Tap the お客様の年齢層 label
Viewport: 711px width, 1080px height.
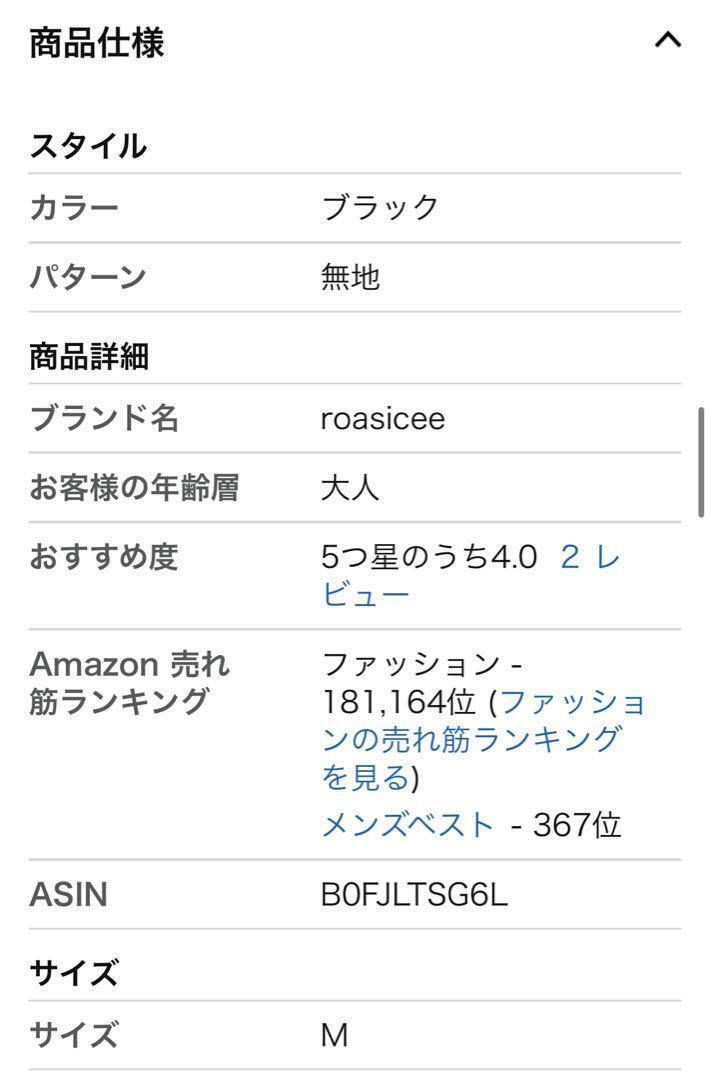134,488
